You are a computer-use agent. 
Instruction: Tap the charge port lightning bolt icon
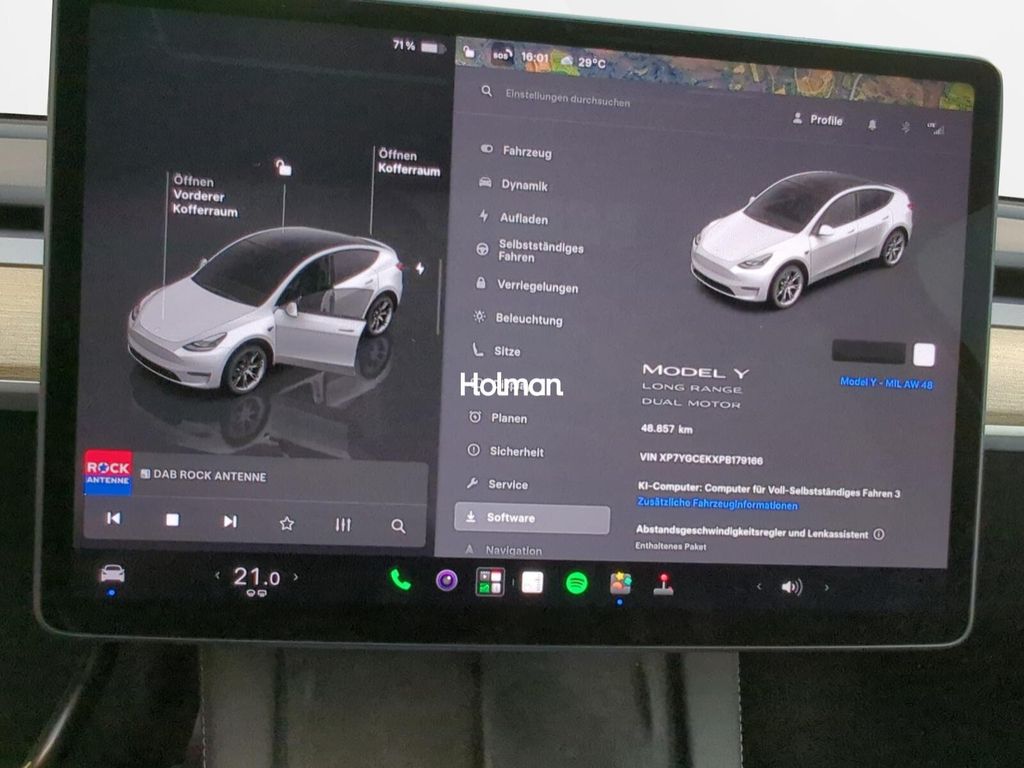(x=420, y=268)
